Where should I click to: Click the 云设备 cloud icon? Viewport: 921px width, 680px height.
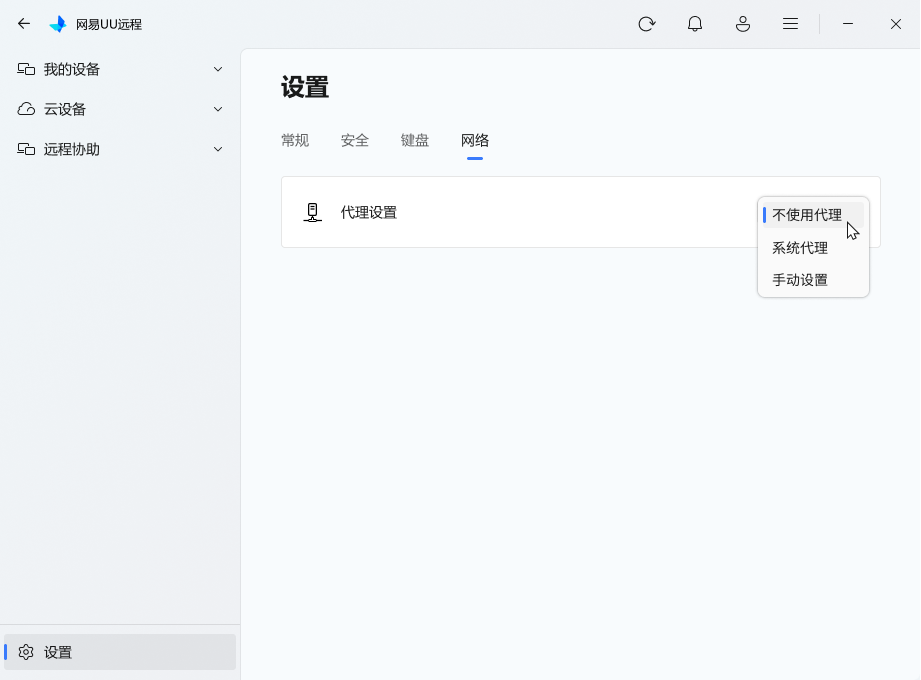pyautogui.click(x=26, y=109)
